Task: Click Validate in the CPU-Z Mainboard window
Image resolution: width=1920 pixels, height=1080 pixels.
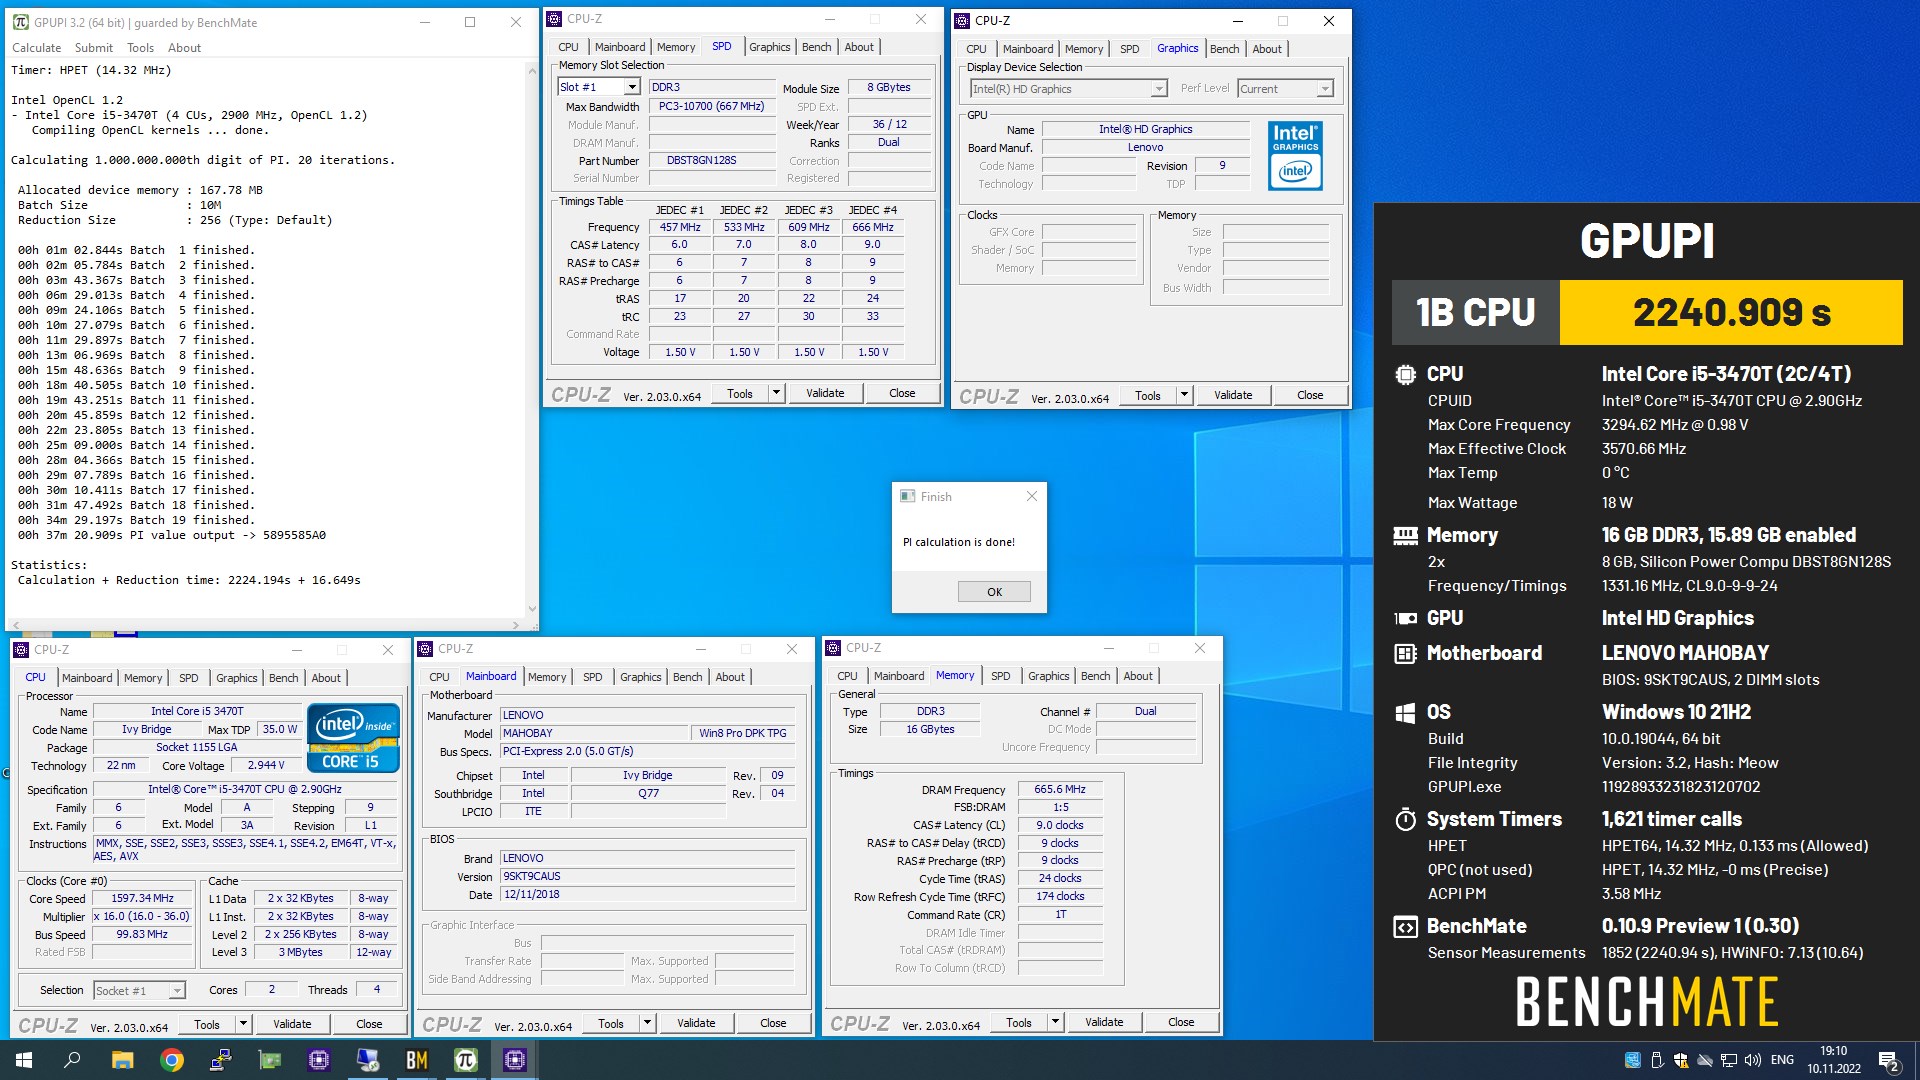Action: [696, 1024]
